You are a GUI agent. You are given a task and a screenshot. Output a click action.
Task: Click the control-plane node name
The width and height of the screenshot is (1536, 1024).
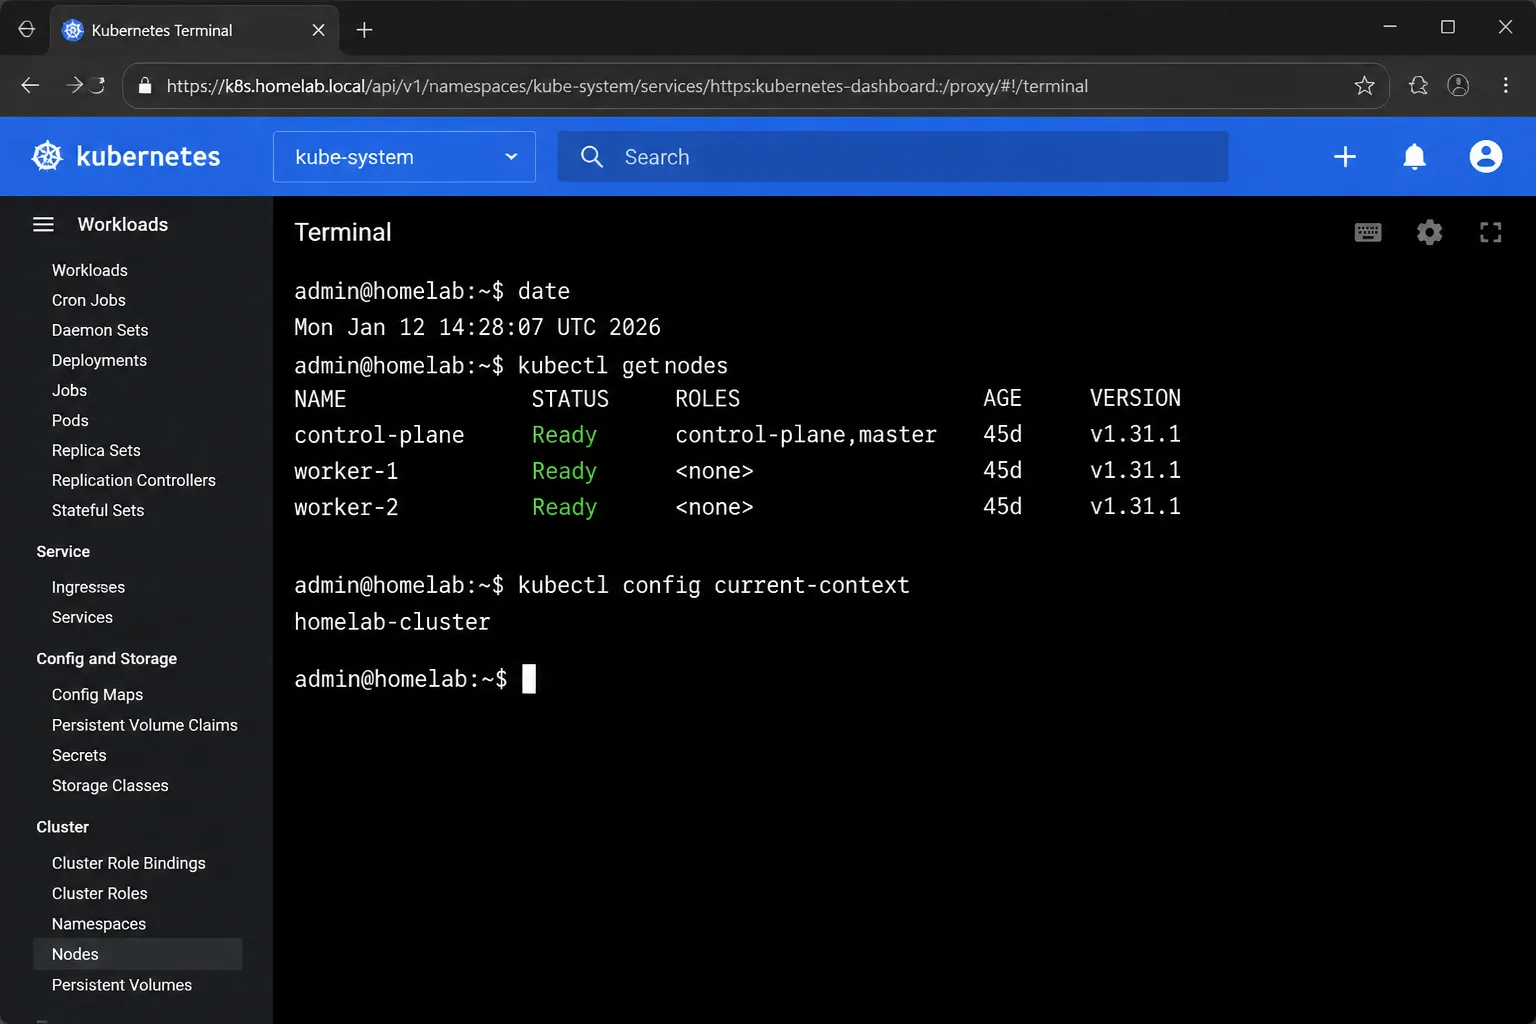(x=379, y=435)
